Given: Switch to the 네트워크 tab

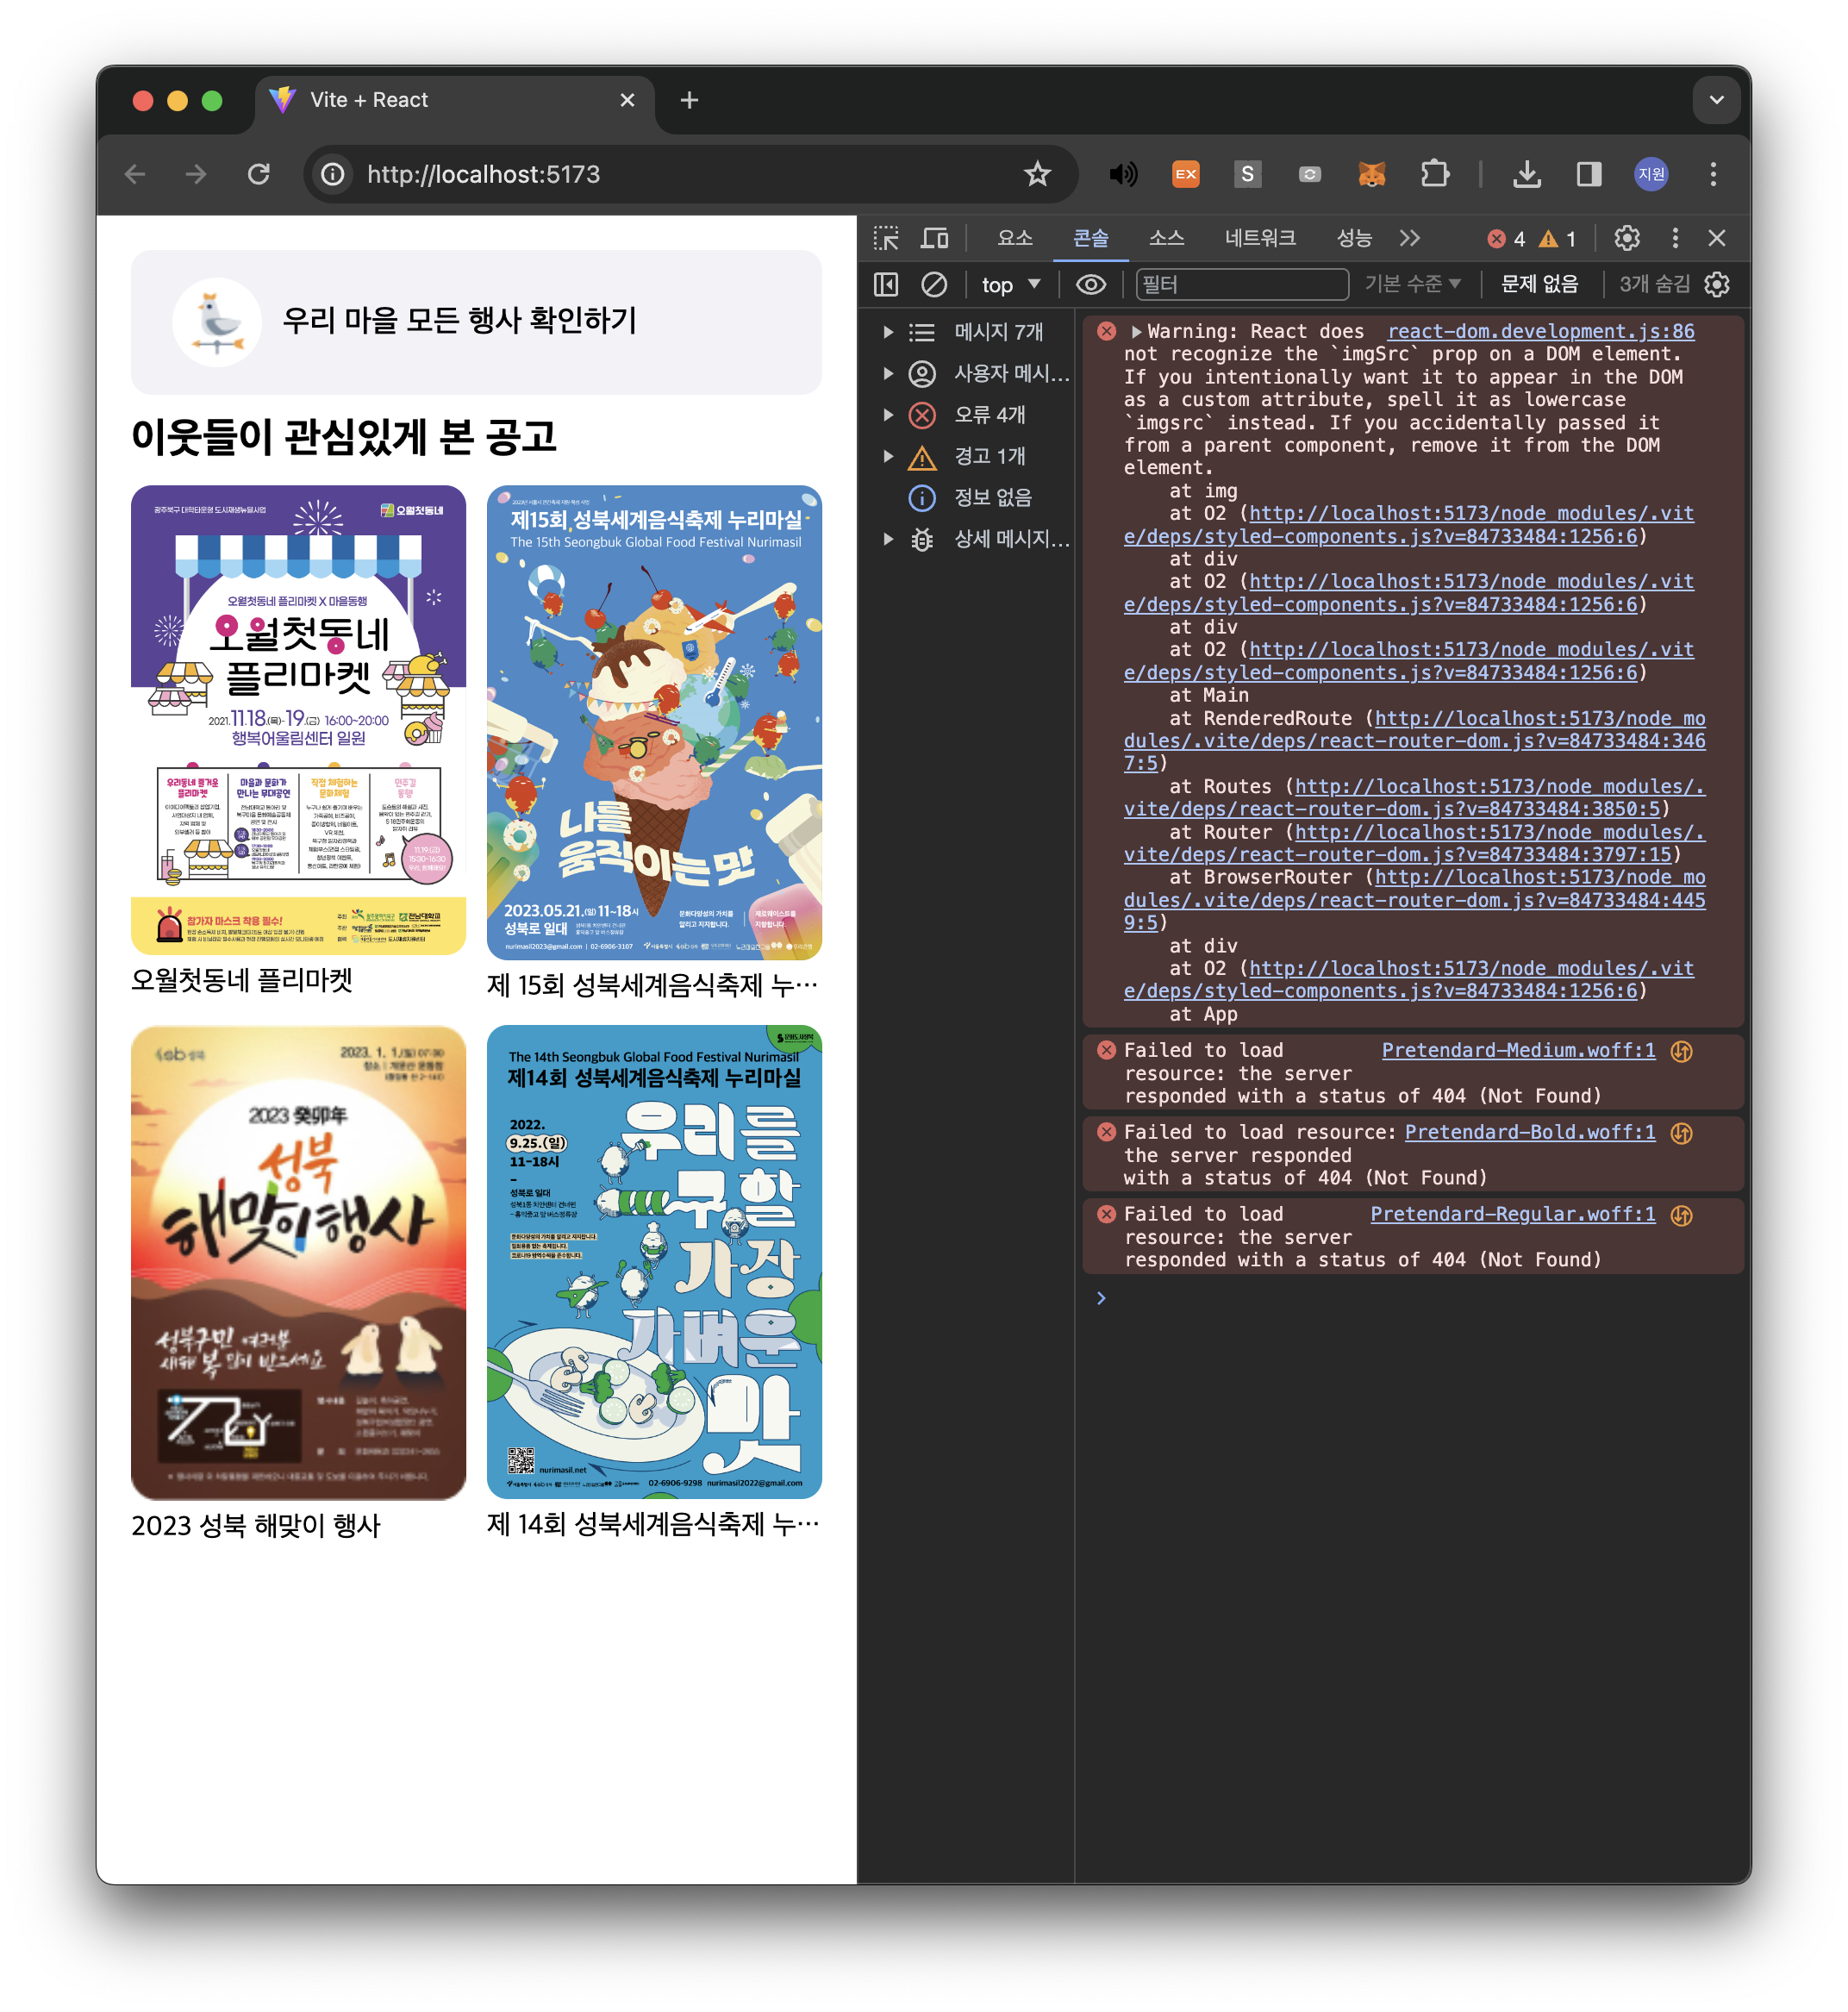Looking at the screenshot, I should (x=1260, y=238).
